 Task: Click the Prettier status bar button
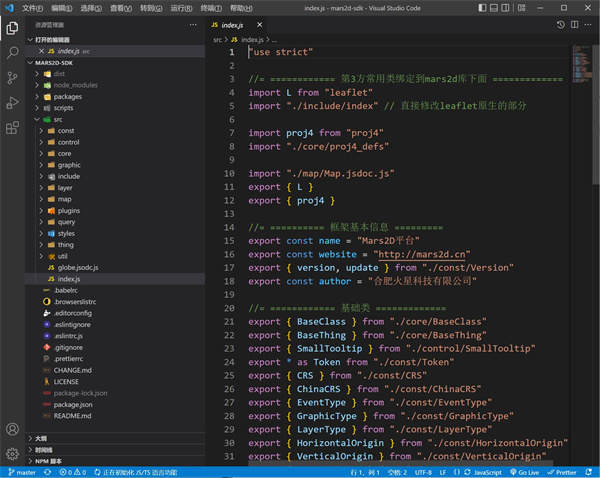coord(565,471)
